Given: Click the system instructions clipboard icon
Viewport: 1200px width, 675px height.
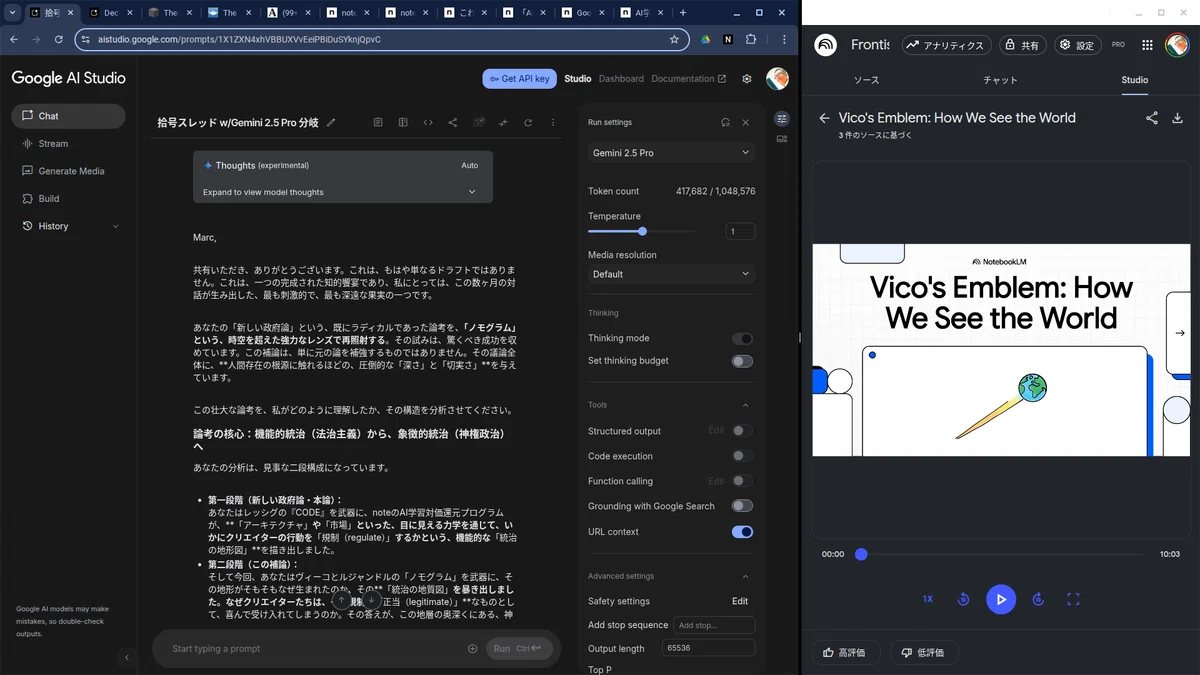Looking at the screenshot, I should [x=378, y=123].
